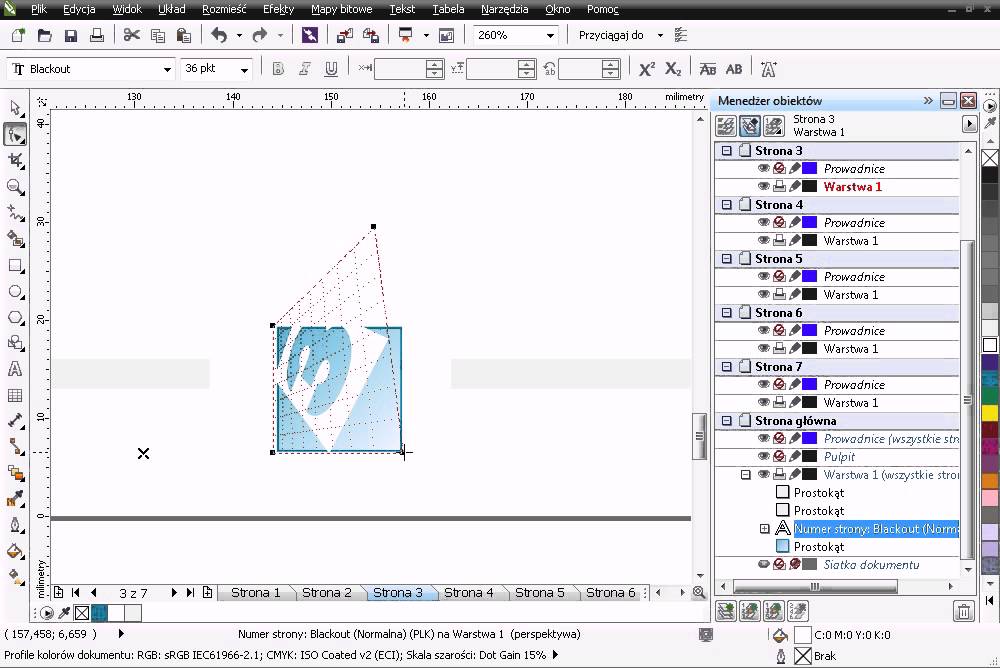Toggle visibility eye of Pulpit layer
This screenshot has width=1000, height=668.
(763, 456)
